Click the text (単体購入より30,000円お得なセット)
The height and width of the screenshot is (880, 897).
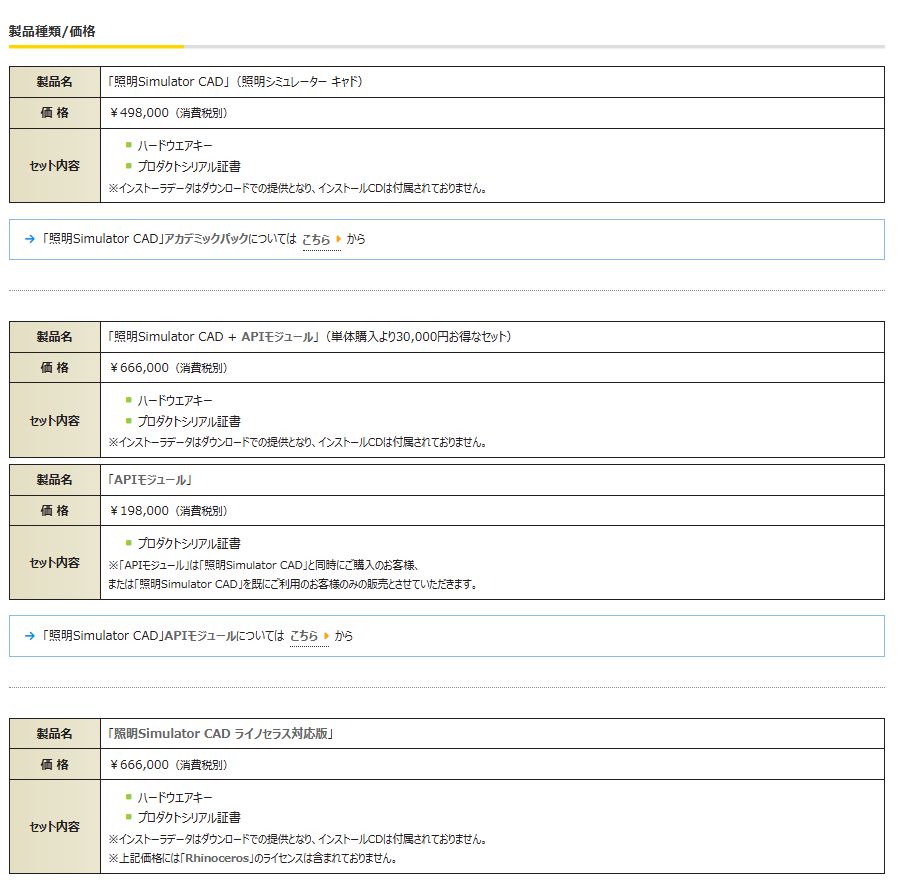(418, 337)
